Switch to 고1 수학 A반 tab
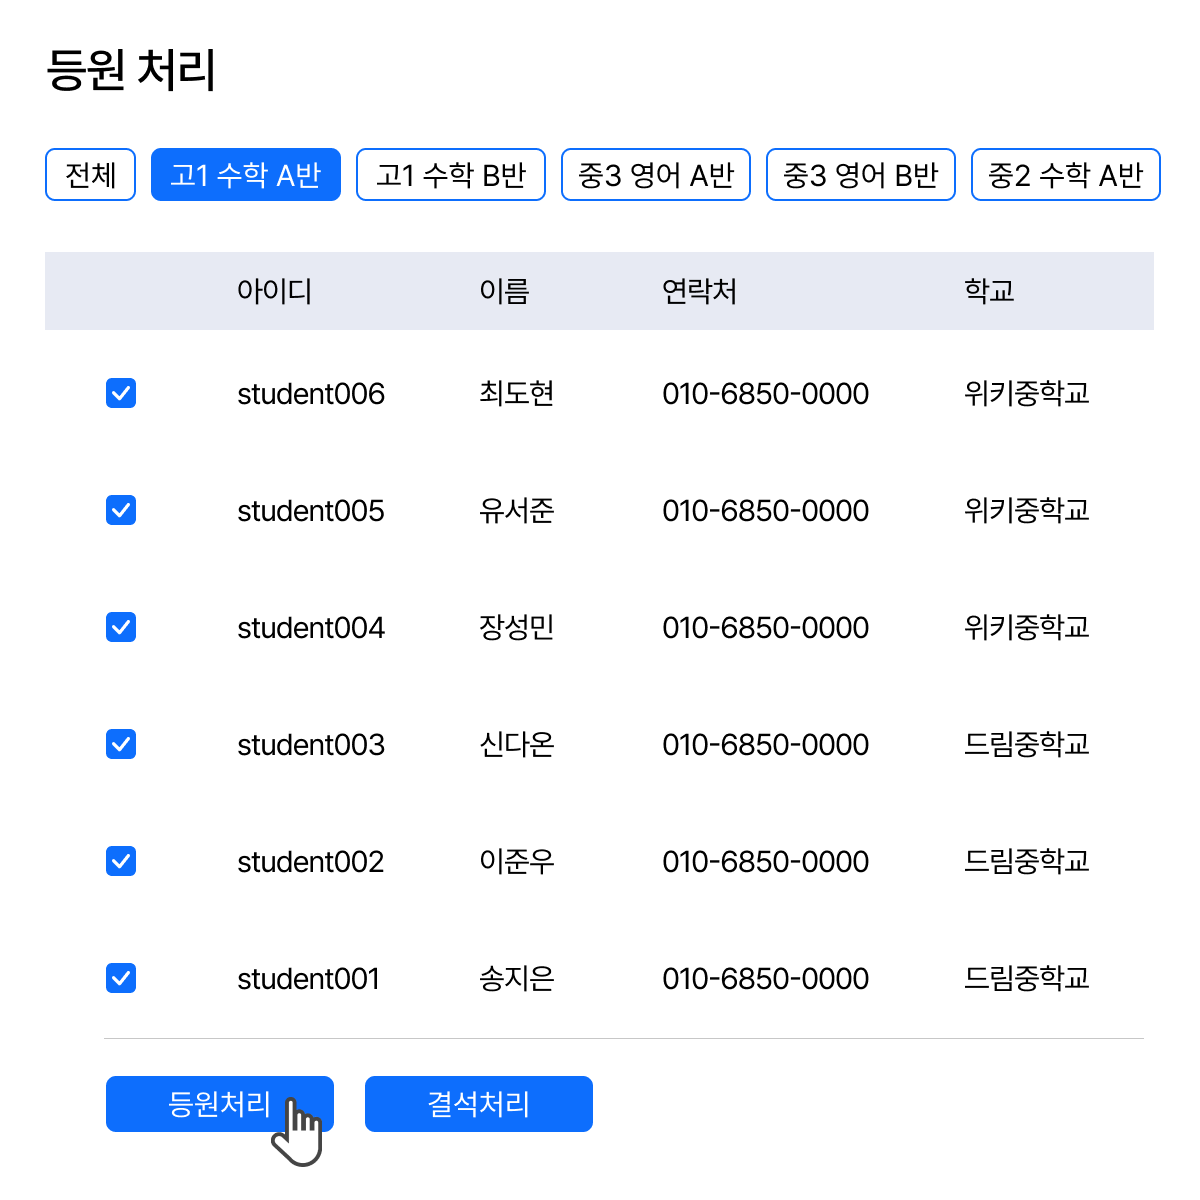This screenshot has height=1200, width=1200. pos(245,175)
